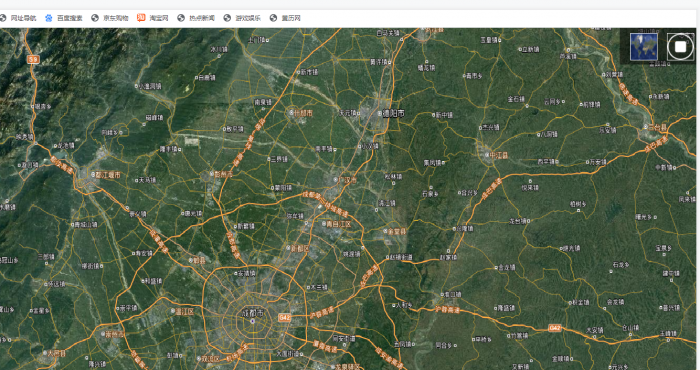The height and width of the screenshot is (370, 700).
Task: Click the 都江堰市 label on map
Action: coord(108,175)
